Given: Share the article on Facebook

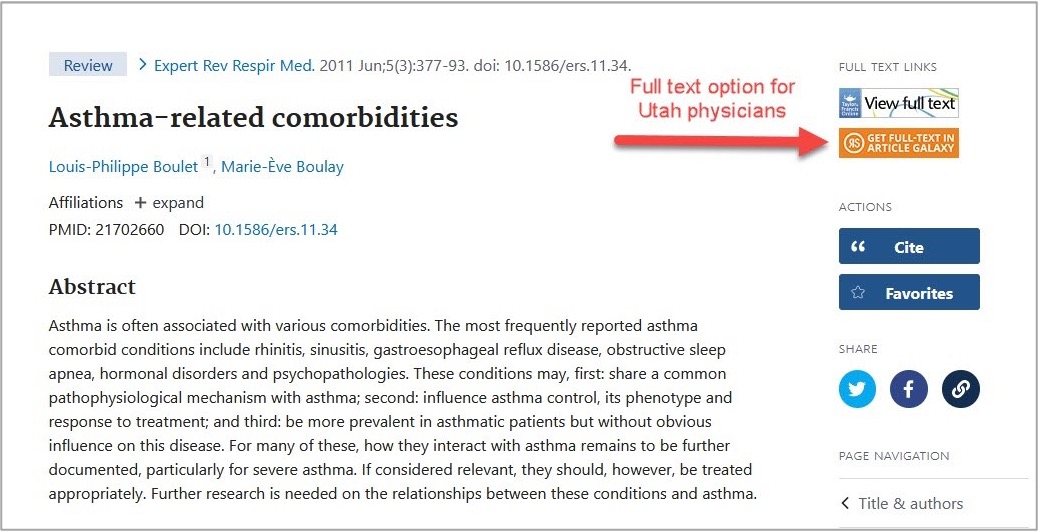Looking at the screenshot, I should (908, 389).
